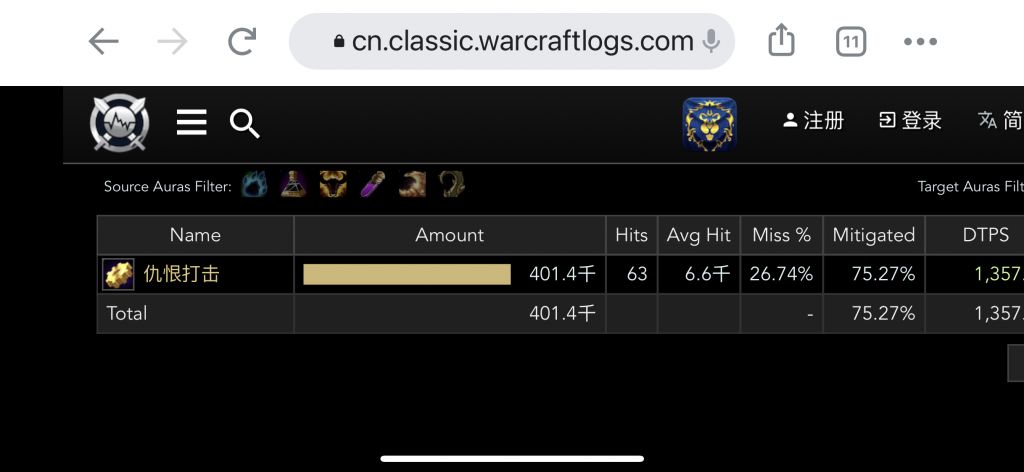Open the language selector dropdown
1024x472 pixels.
(x=1000, y=121)
